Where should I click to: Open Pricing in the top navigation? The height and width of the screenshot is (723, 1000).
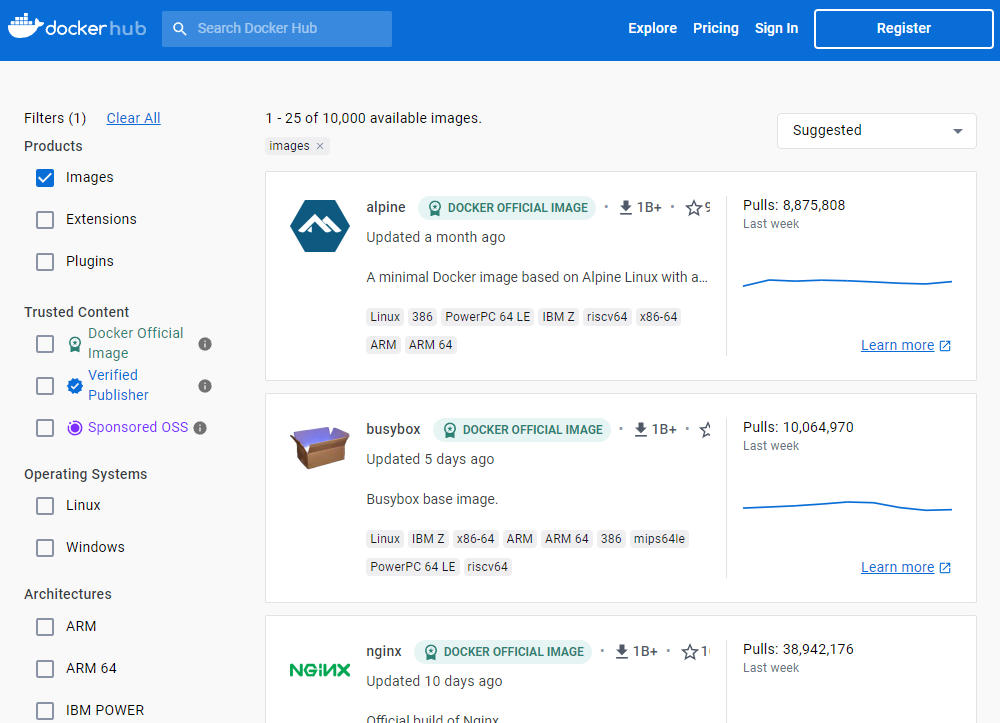716,28
